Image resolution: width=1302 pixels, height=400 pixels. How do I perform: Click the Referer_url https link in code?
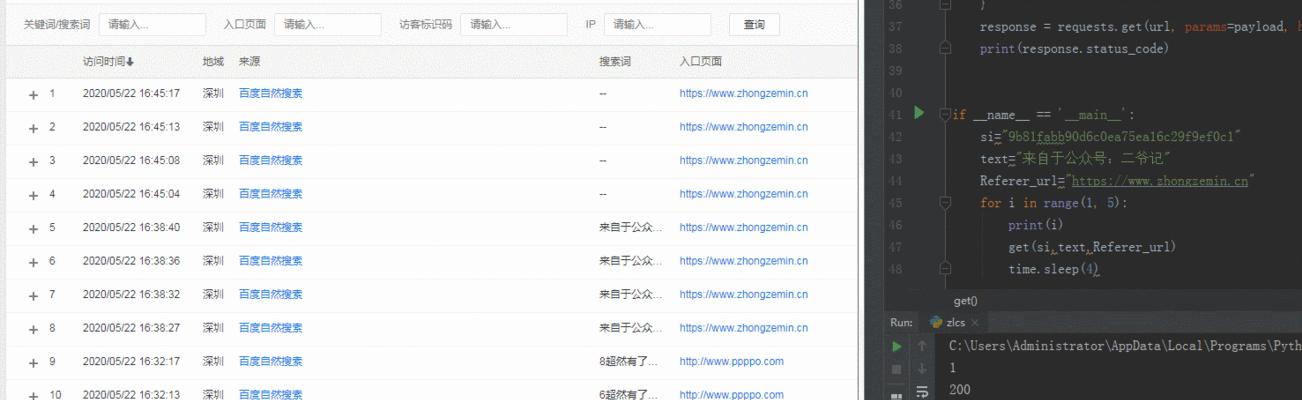pos(1159,181)
